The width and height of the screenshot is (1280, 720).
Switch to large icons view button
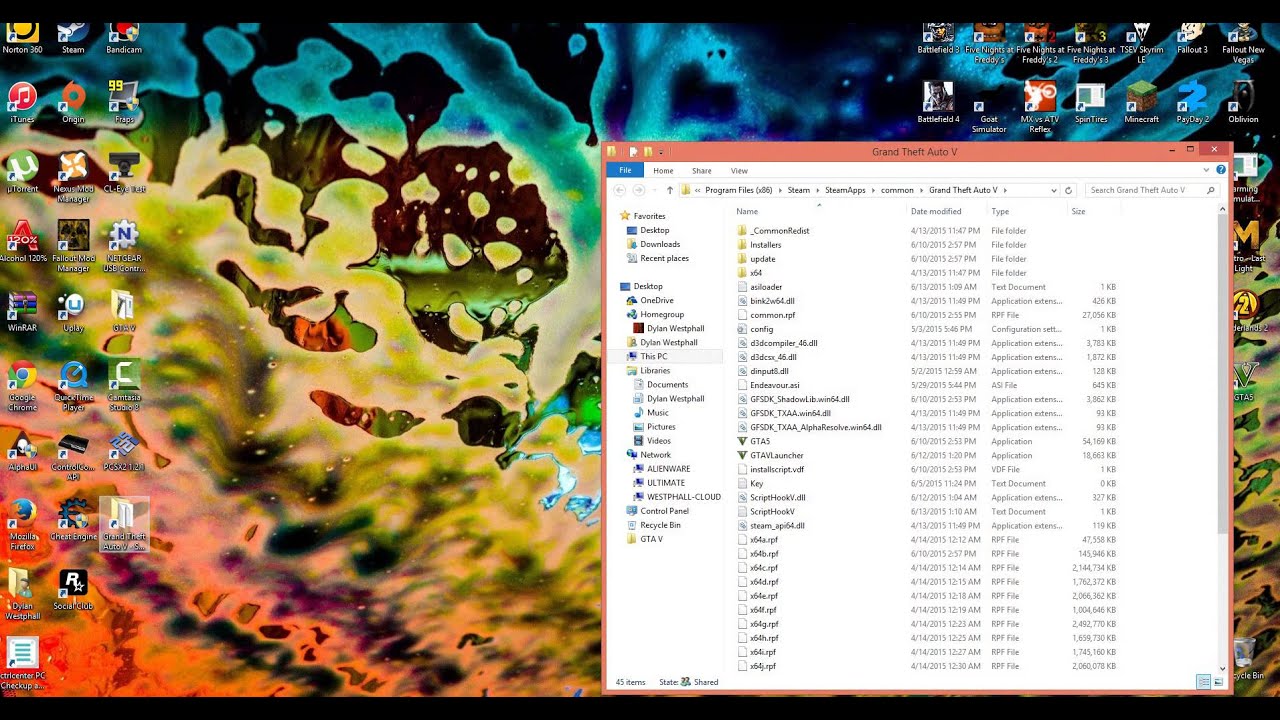click(1218, 682)
